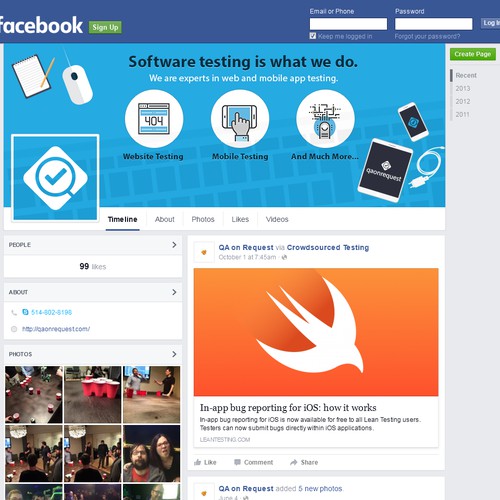The image size is (500, 500).
Task: Open photo of red cups cluster close-up
Action: pyautogui.click(x=93, y=395)
